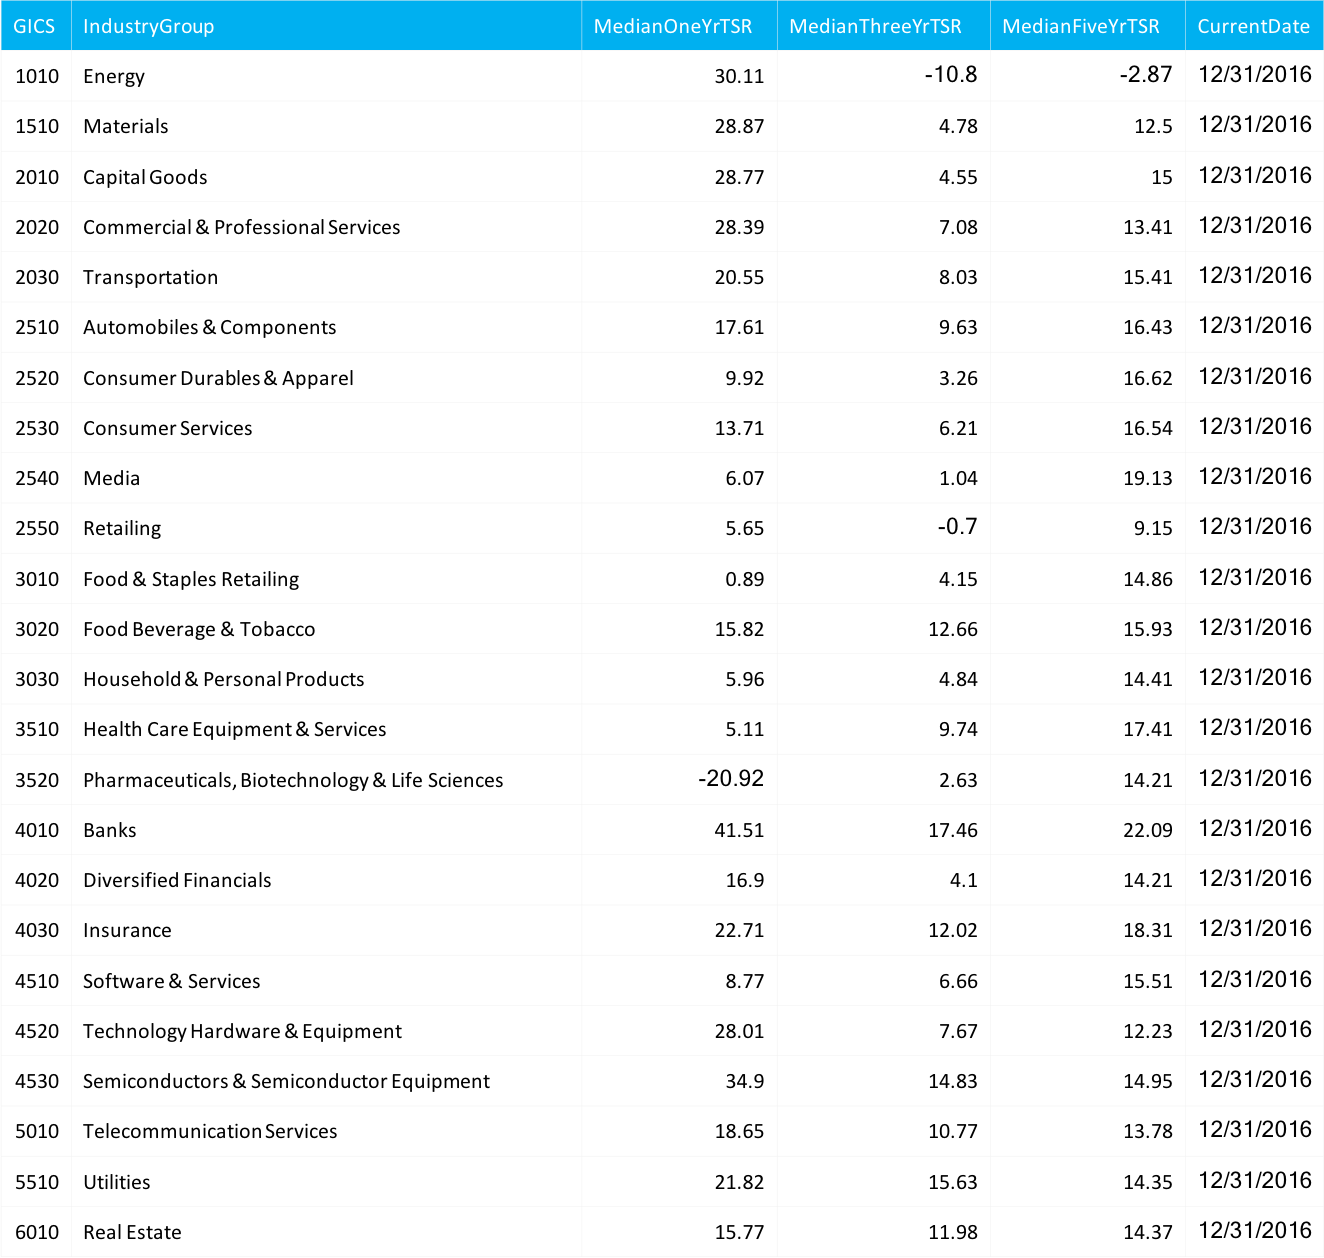The height and width of the screenshot is (1258, 1324).
Task: Select the Energy industry group cell
Action: 114,77
